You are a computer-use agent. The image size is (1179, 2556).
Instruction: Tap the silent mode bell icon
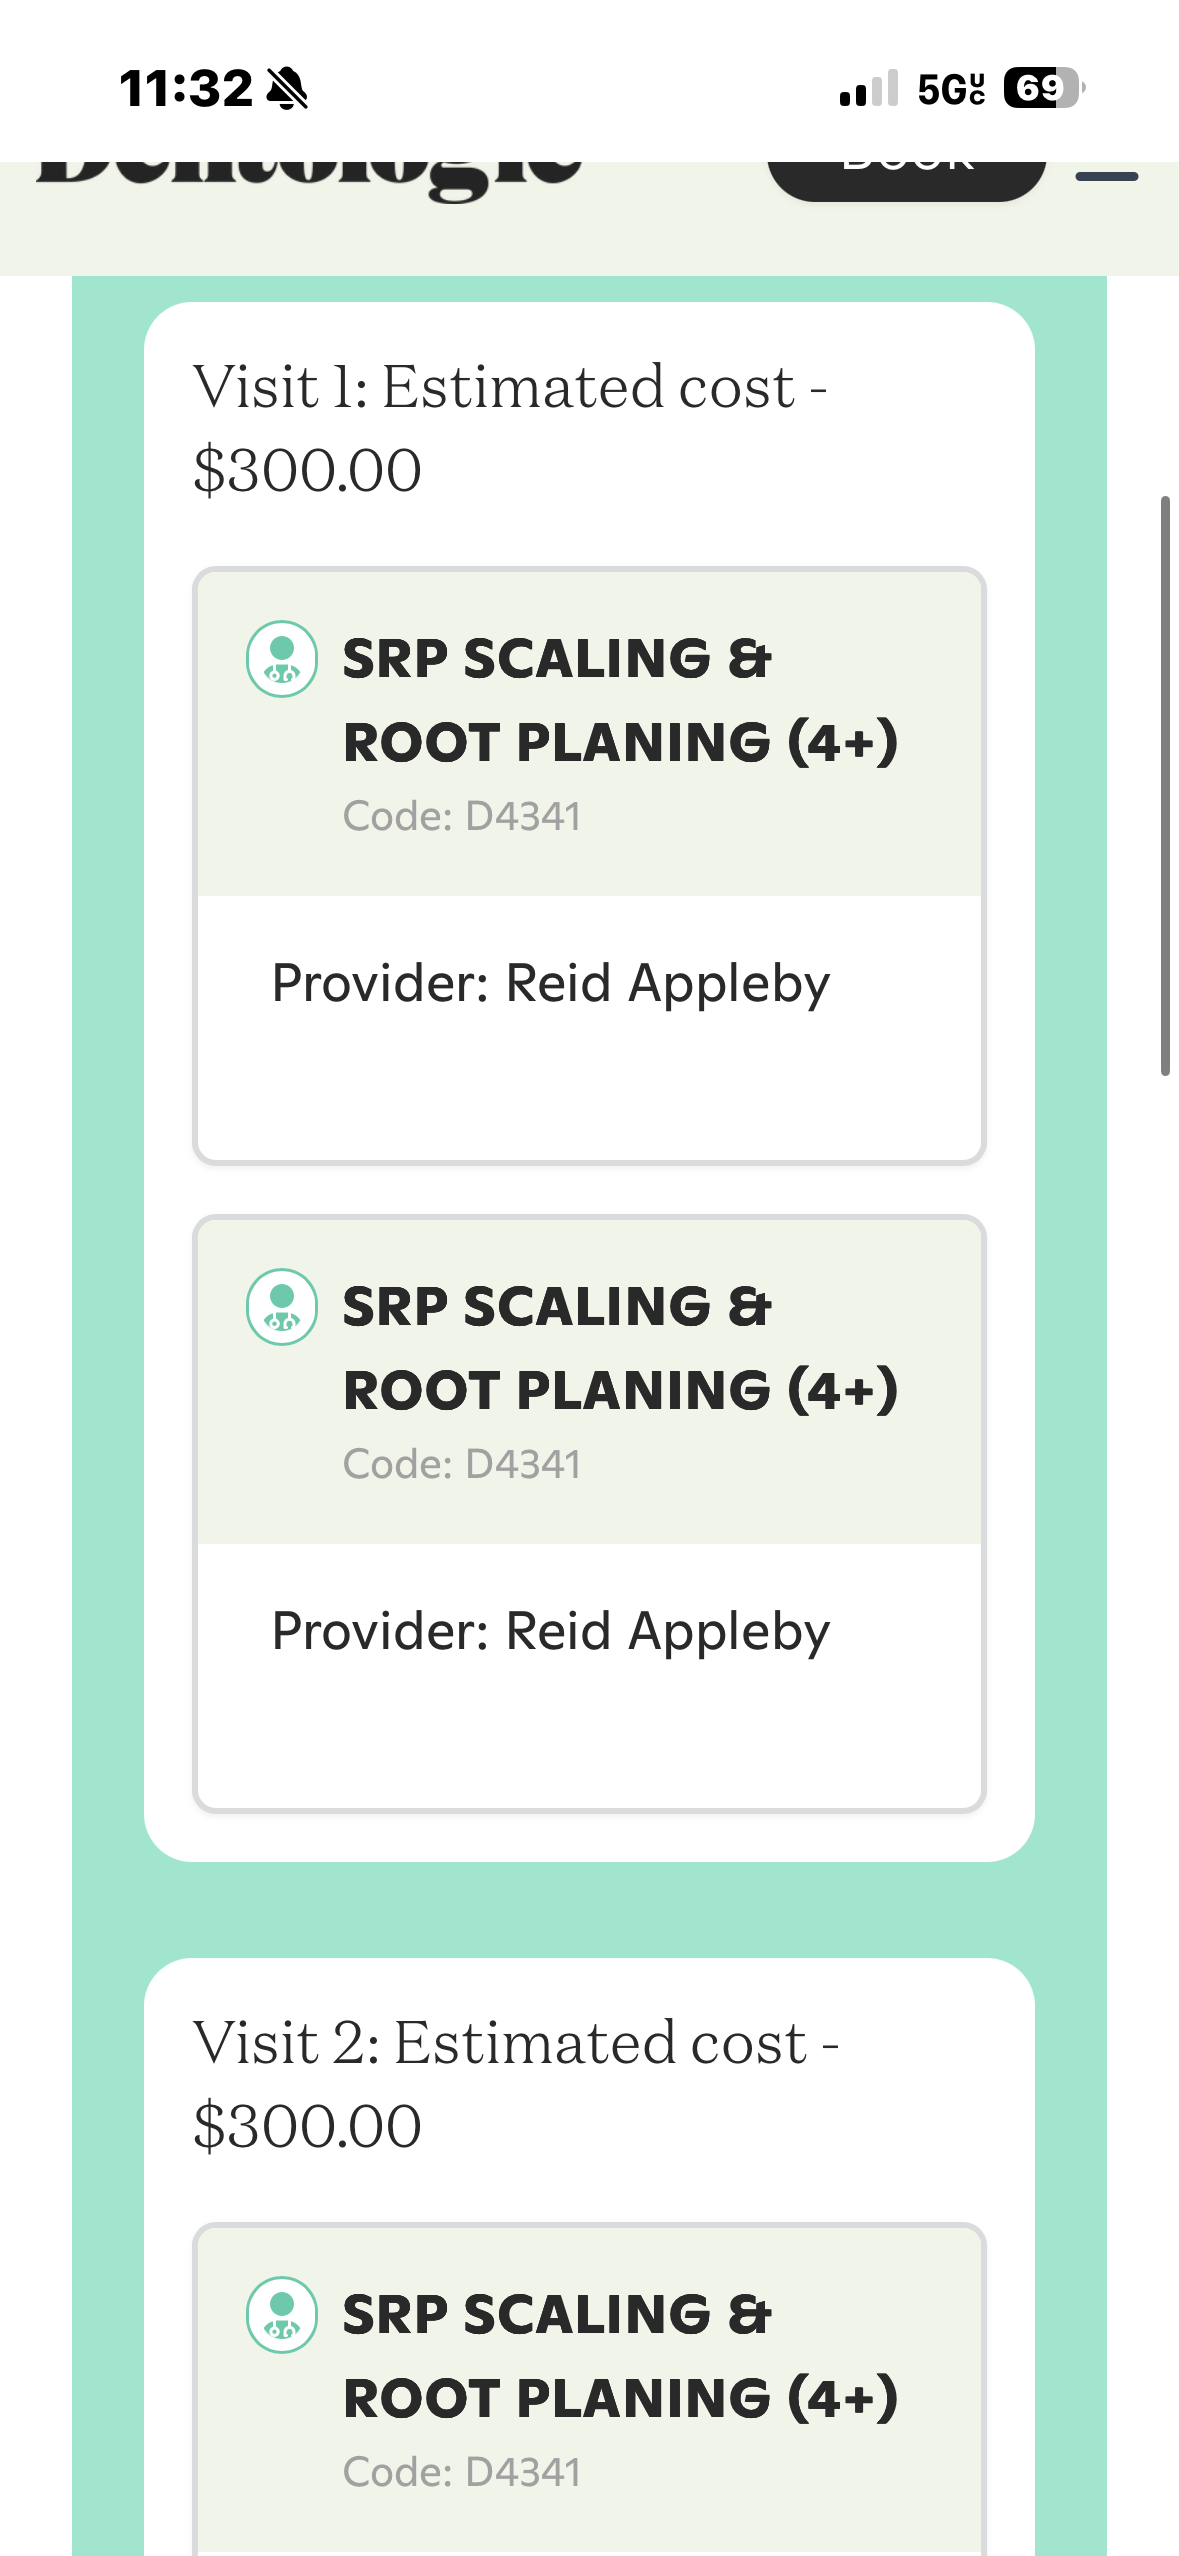point(288,88)
